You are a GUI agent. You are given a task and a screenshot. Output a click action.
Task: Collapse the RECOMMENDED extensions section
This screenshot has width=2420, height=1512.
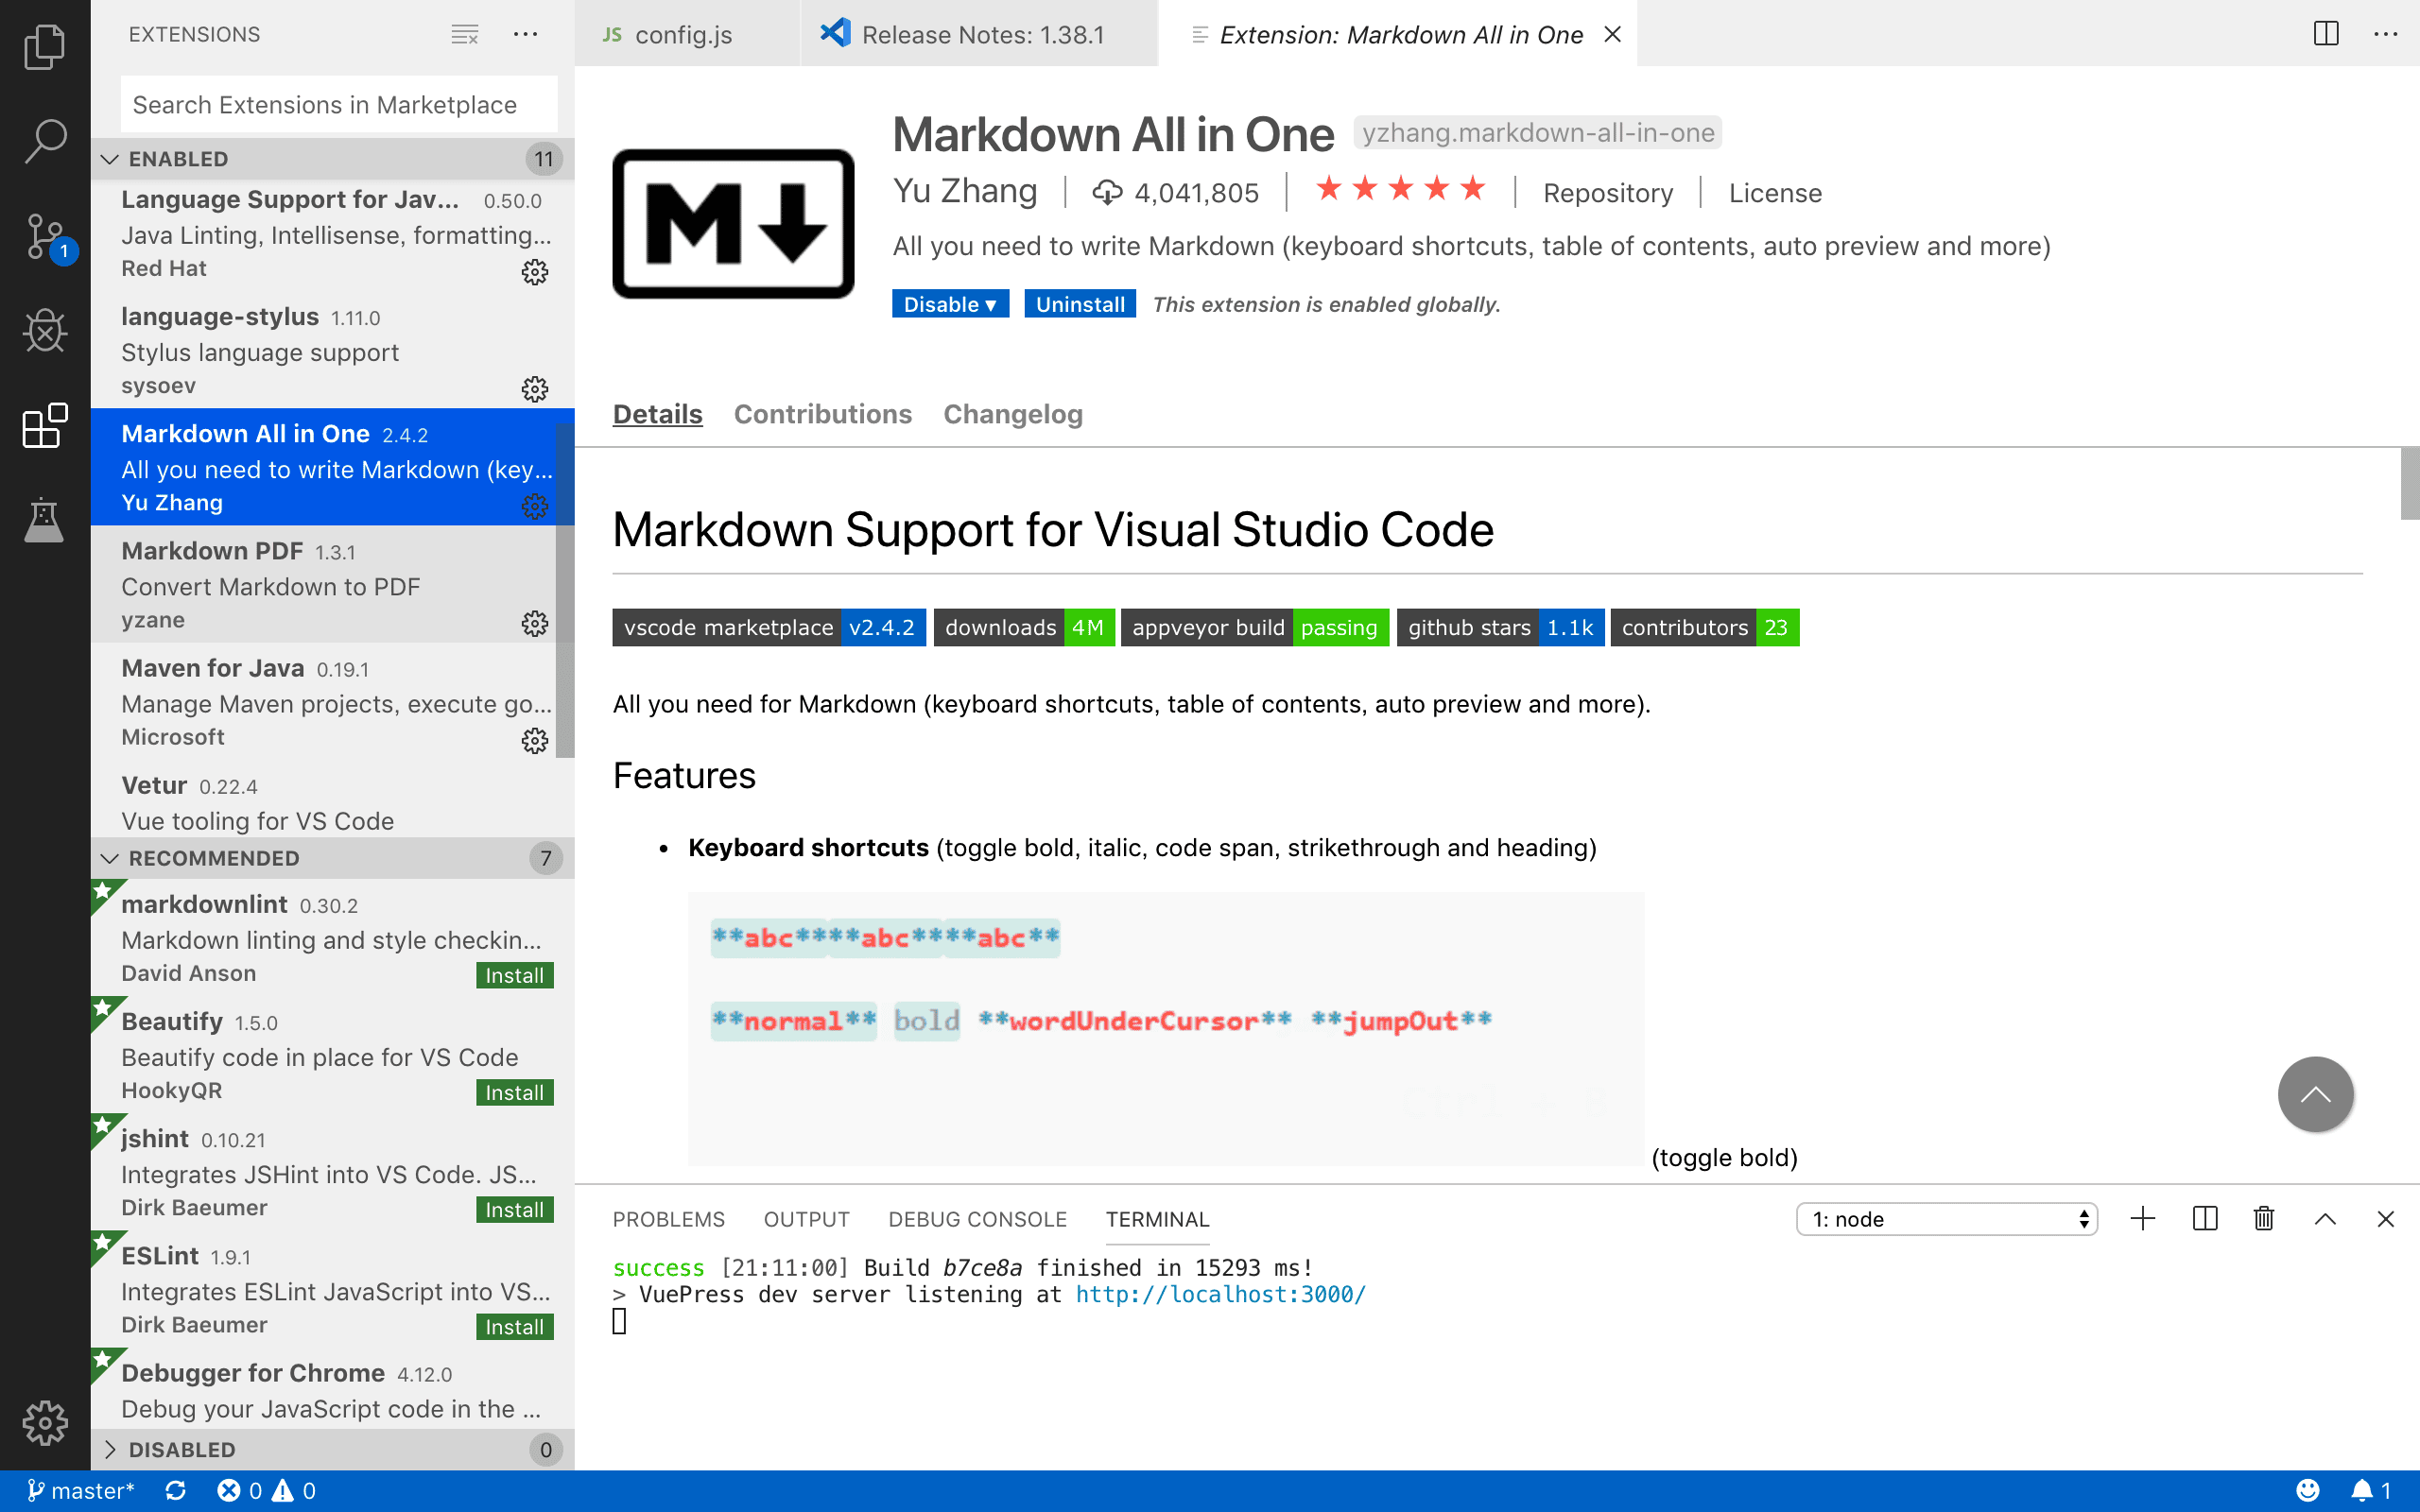[x=110, y=858]
